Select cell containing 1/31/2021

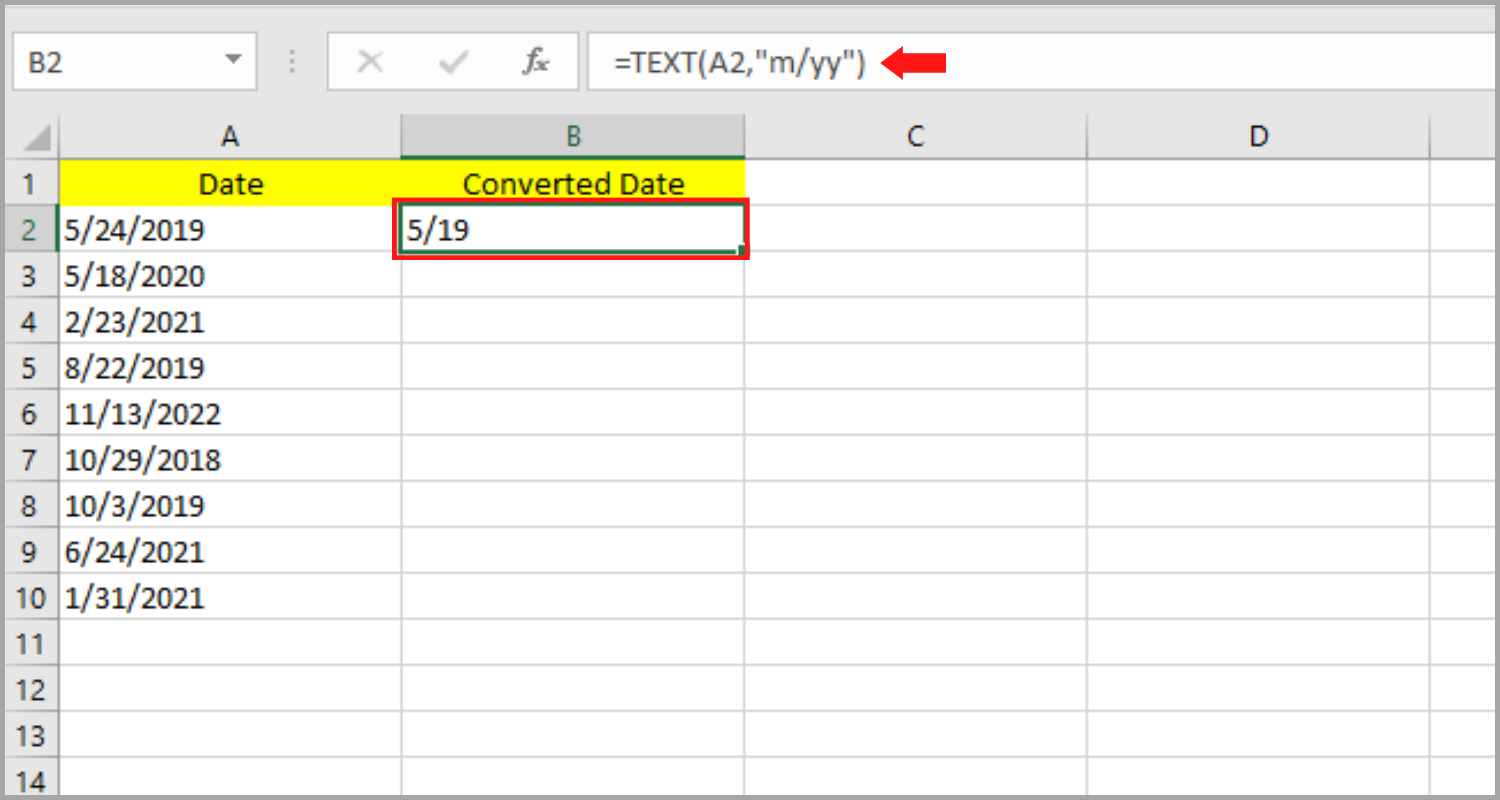(230, 597)
